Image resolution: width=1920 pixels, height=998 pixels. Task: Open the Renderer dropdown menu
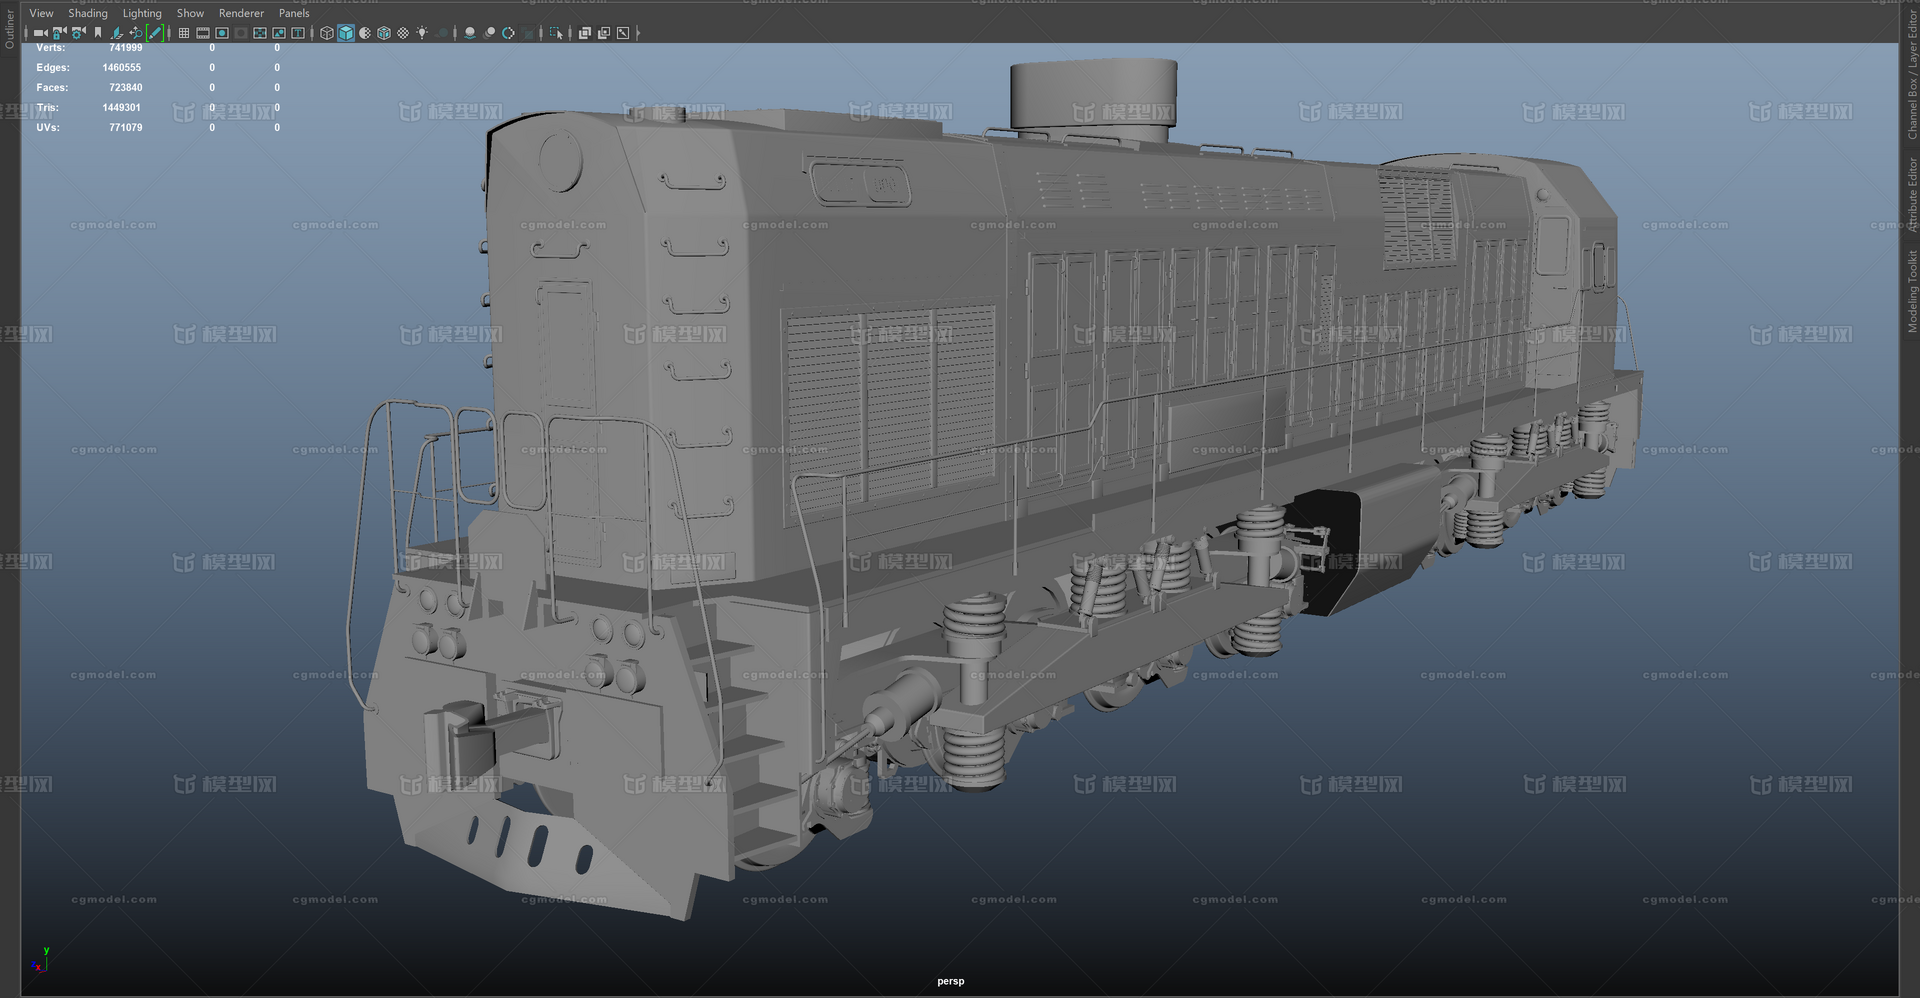[x=241, y=13]
